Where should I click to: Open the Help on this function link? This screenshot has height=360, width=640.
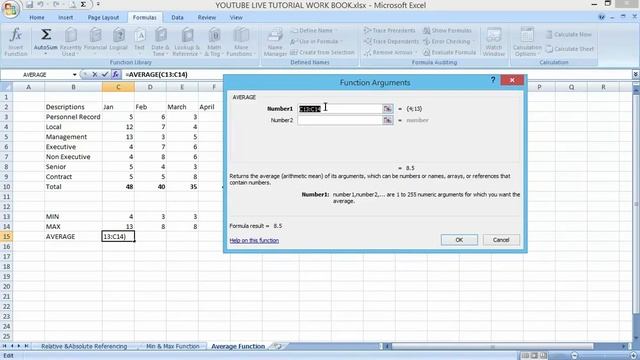254,240
